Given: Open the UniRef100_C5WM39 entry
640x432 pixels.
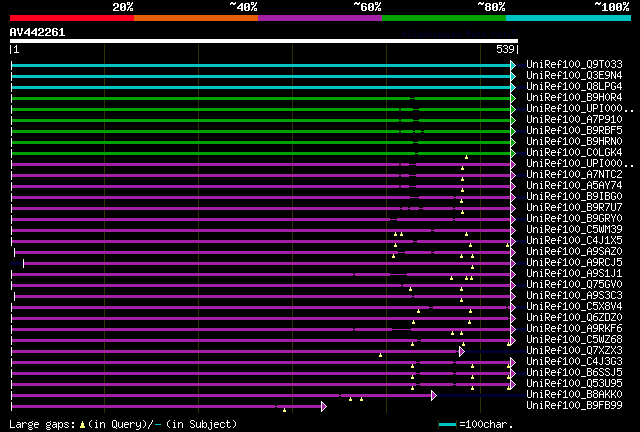Looking at the screenshot, I should click(x=574, y=230).
